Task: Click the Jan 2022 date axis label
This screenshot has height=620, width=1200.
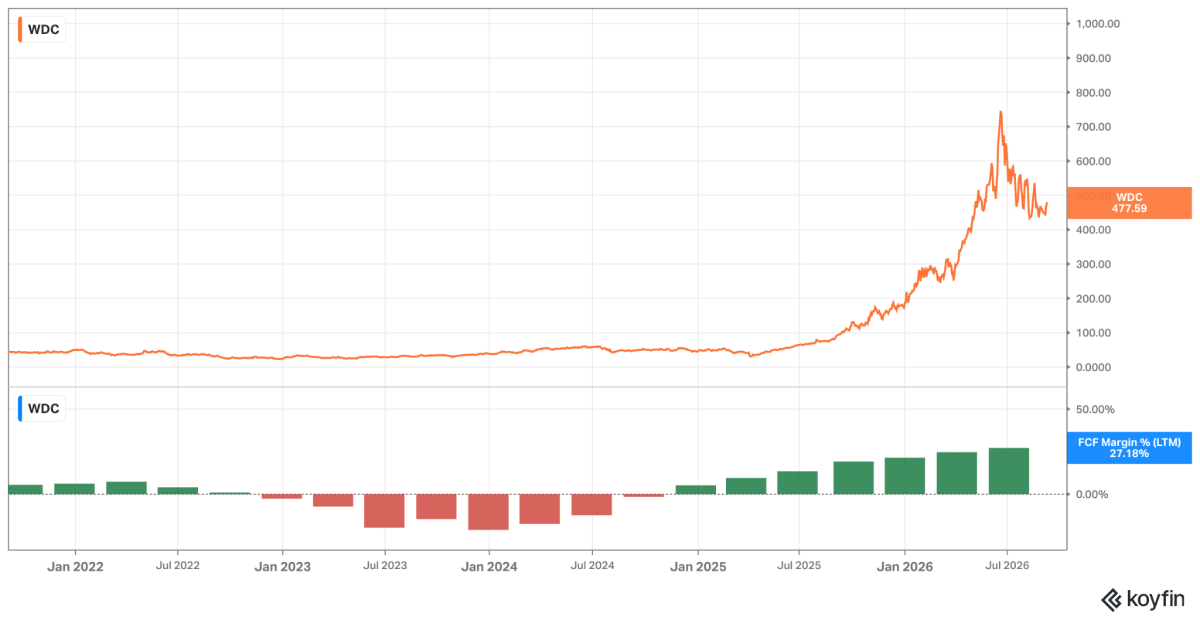Action: coord(75,566)
